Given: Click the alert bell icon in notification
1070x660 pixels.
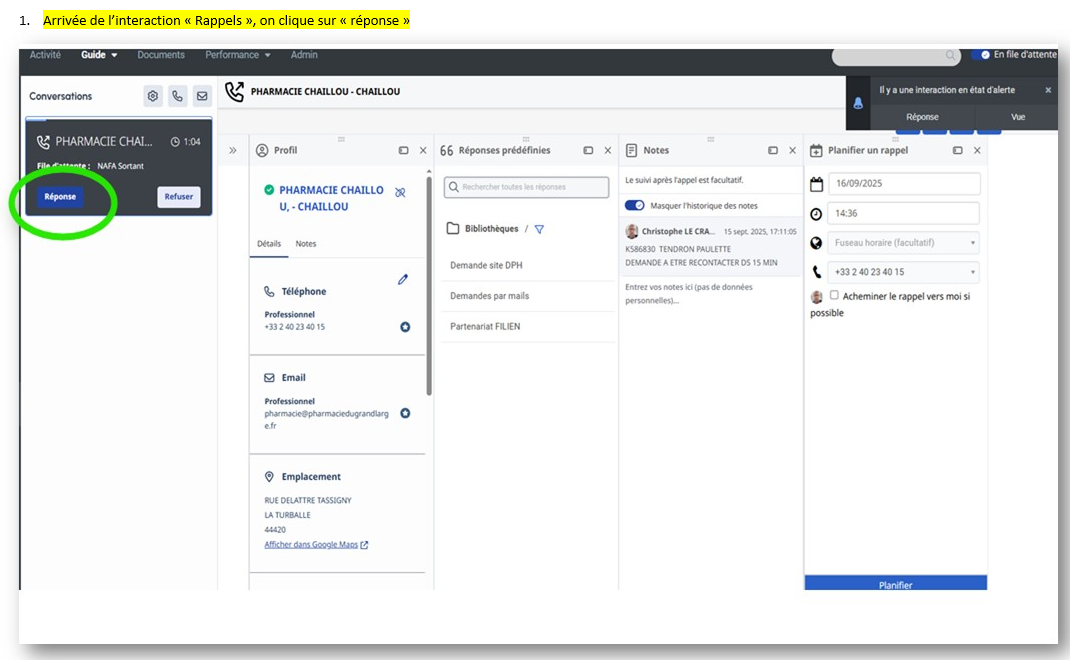Looking at the screenshot, I should click(858, 104).
